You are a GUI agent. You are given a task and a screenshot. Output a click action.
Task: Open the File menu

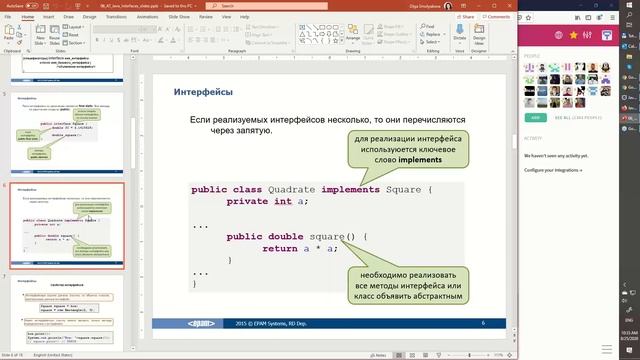click(x=8, y=17)
